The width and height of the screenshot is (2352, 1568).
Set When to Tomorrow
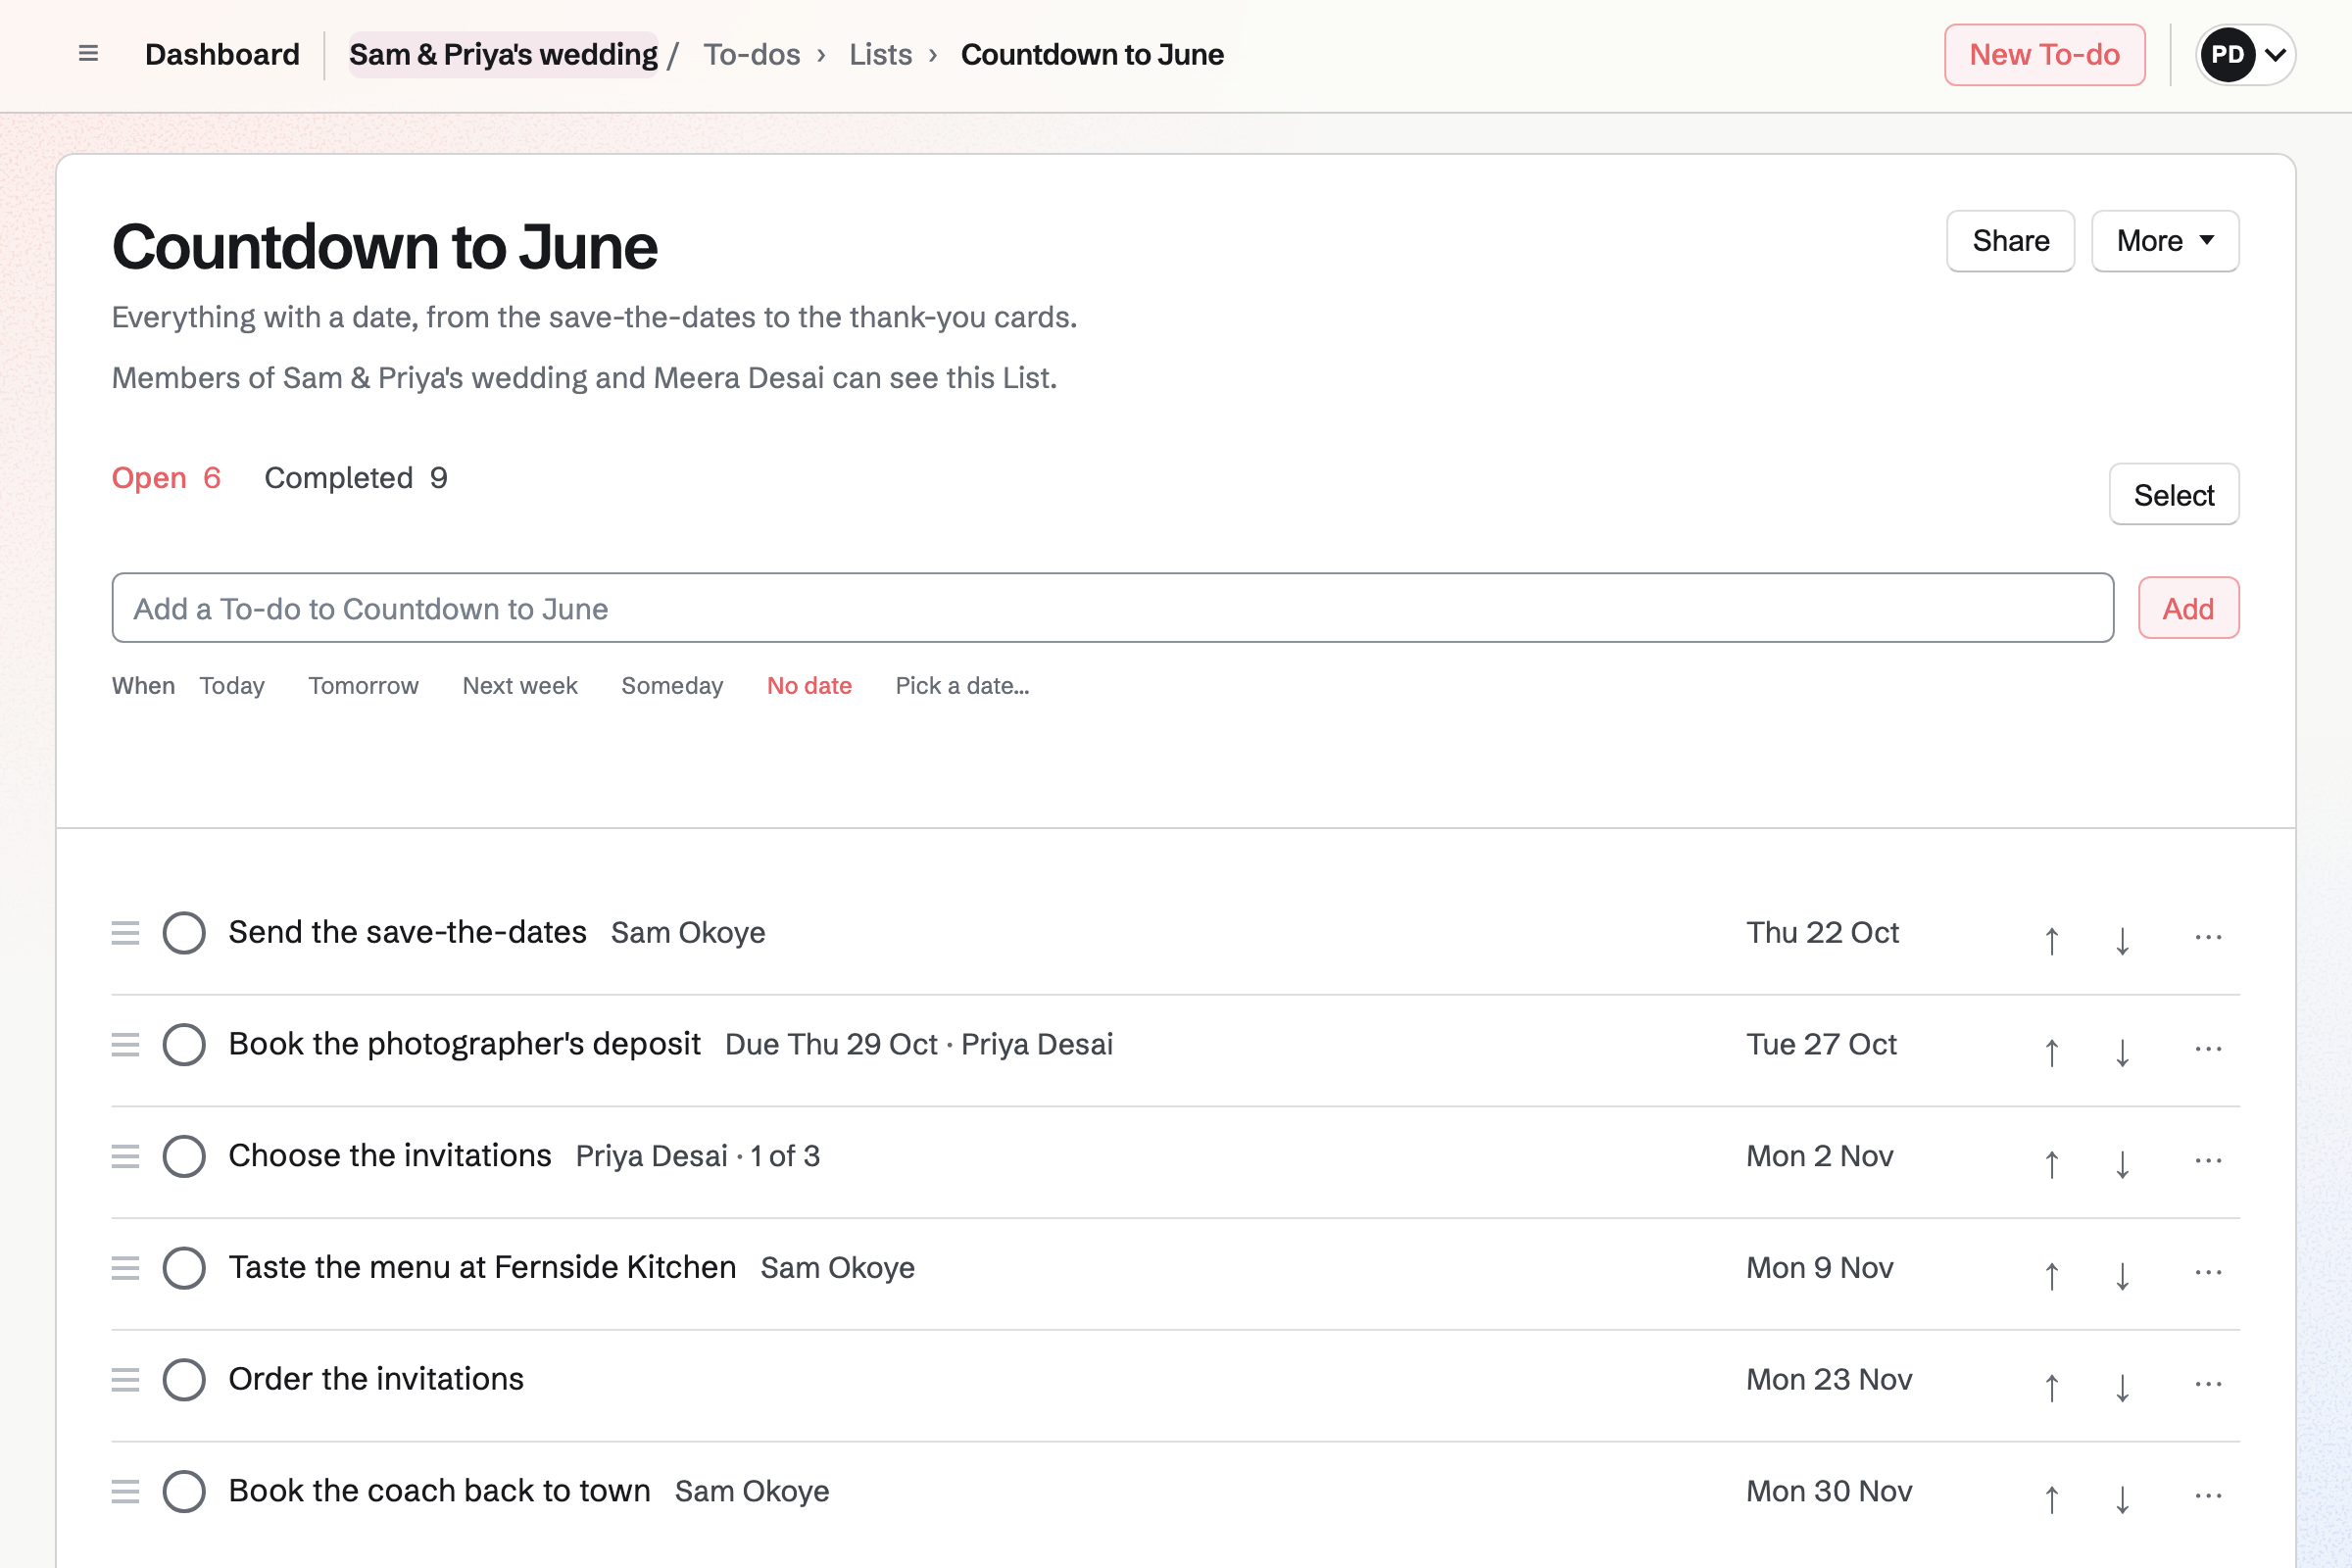coord(363,686)
